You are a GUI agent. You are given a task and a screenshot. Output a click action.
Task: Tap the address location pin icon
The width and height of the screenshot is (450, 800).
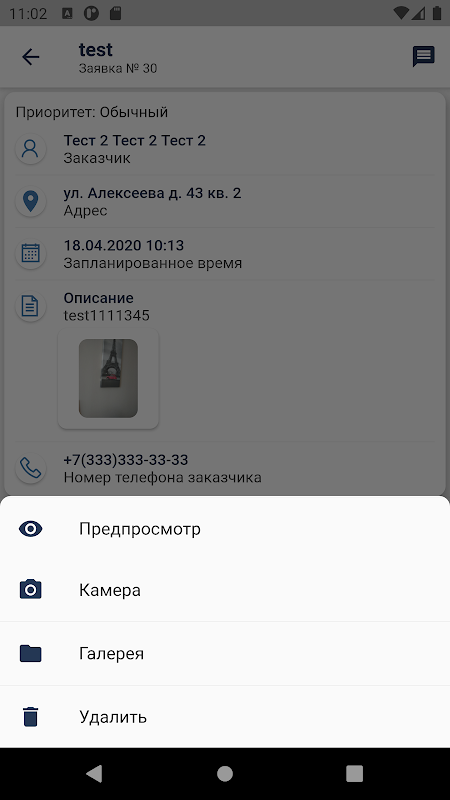coord(31,201)
